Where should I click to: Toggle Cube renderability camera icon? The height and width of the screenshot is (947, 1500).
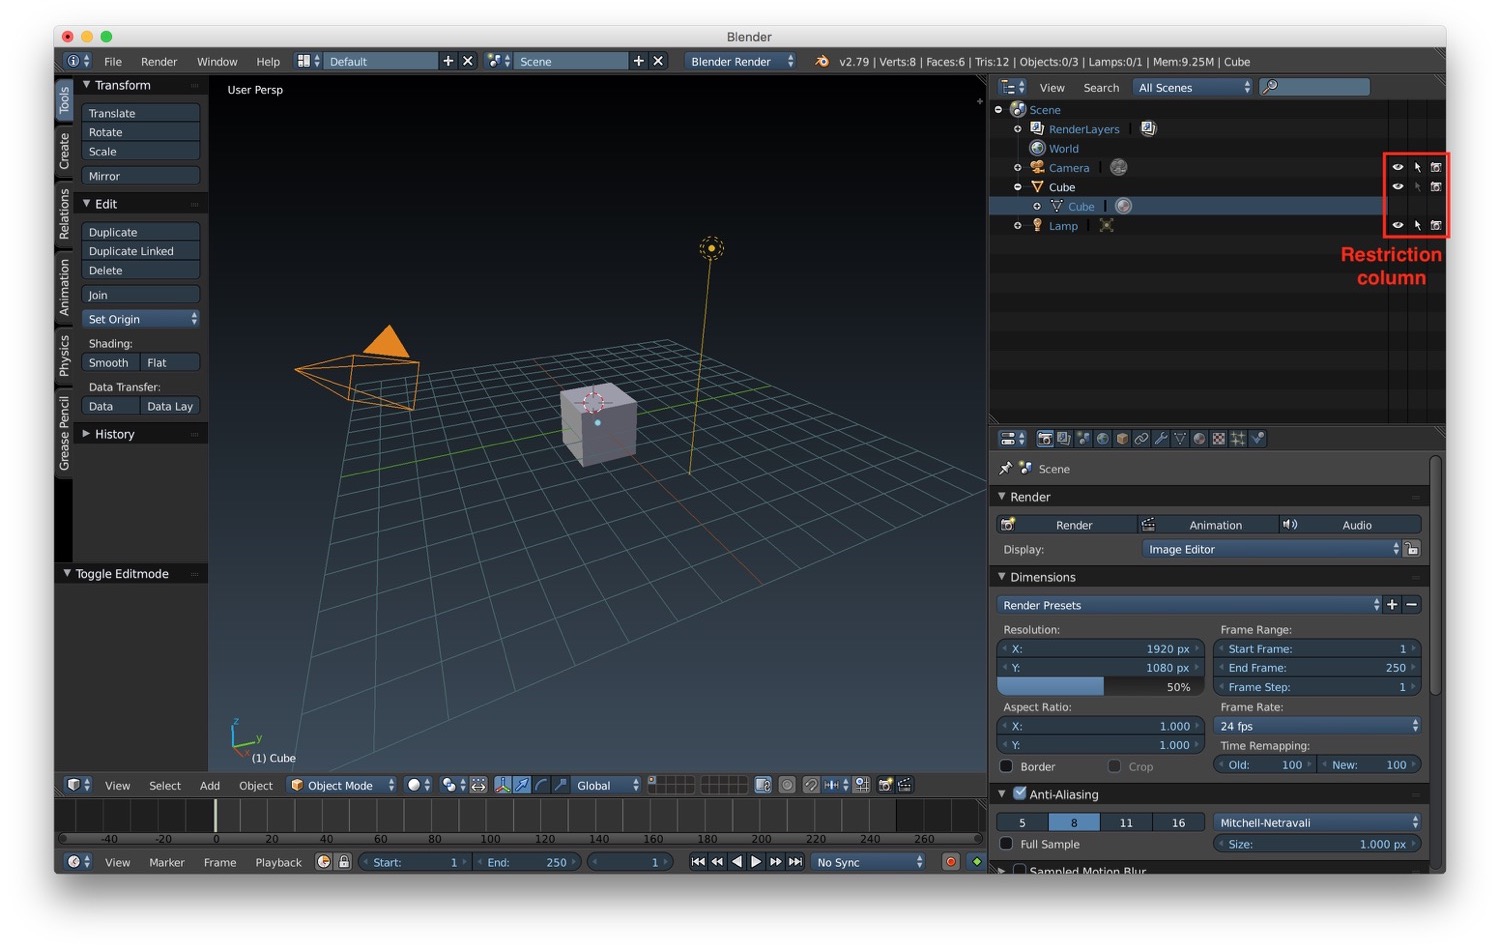click(x=1436, y=187)
